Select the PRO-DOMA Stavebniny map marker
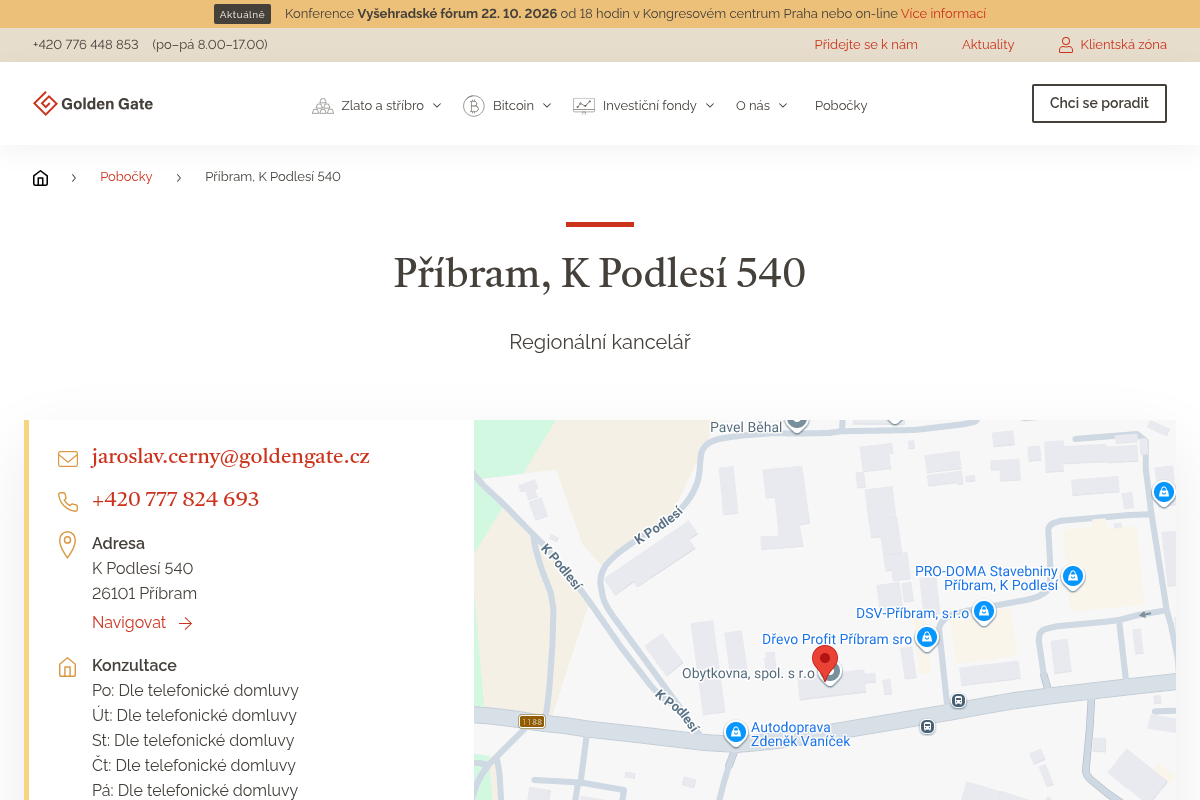 (x=1073, y=576)
